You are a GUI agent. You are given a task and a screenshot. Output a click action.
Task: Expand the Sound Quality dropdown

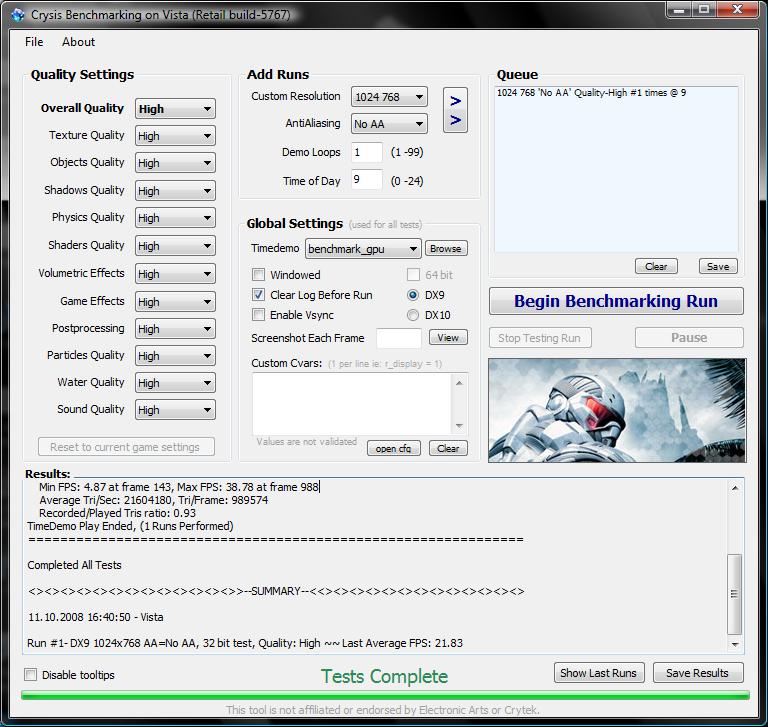point(175,410)
